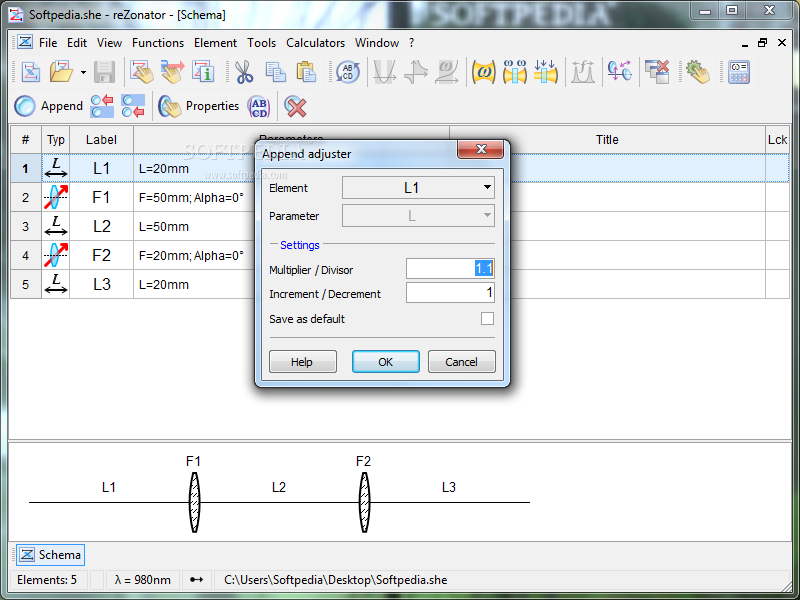This screenshot has width=800, height=600.
Task: Click the grayed frequency peaks icon
Action: point(583,72)
